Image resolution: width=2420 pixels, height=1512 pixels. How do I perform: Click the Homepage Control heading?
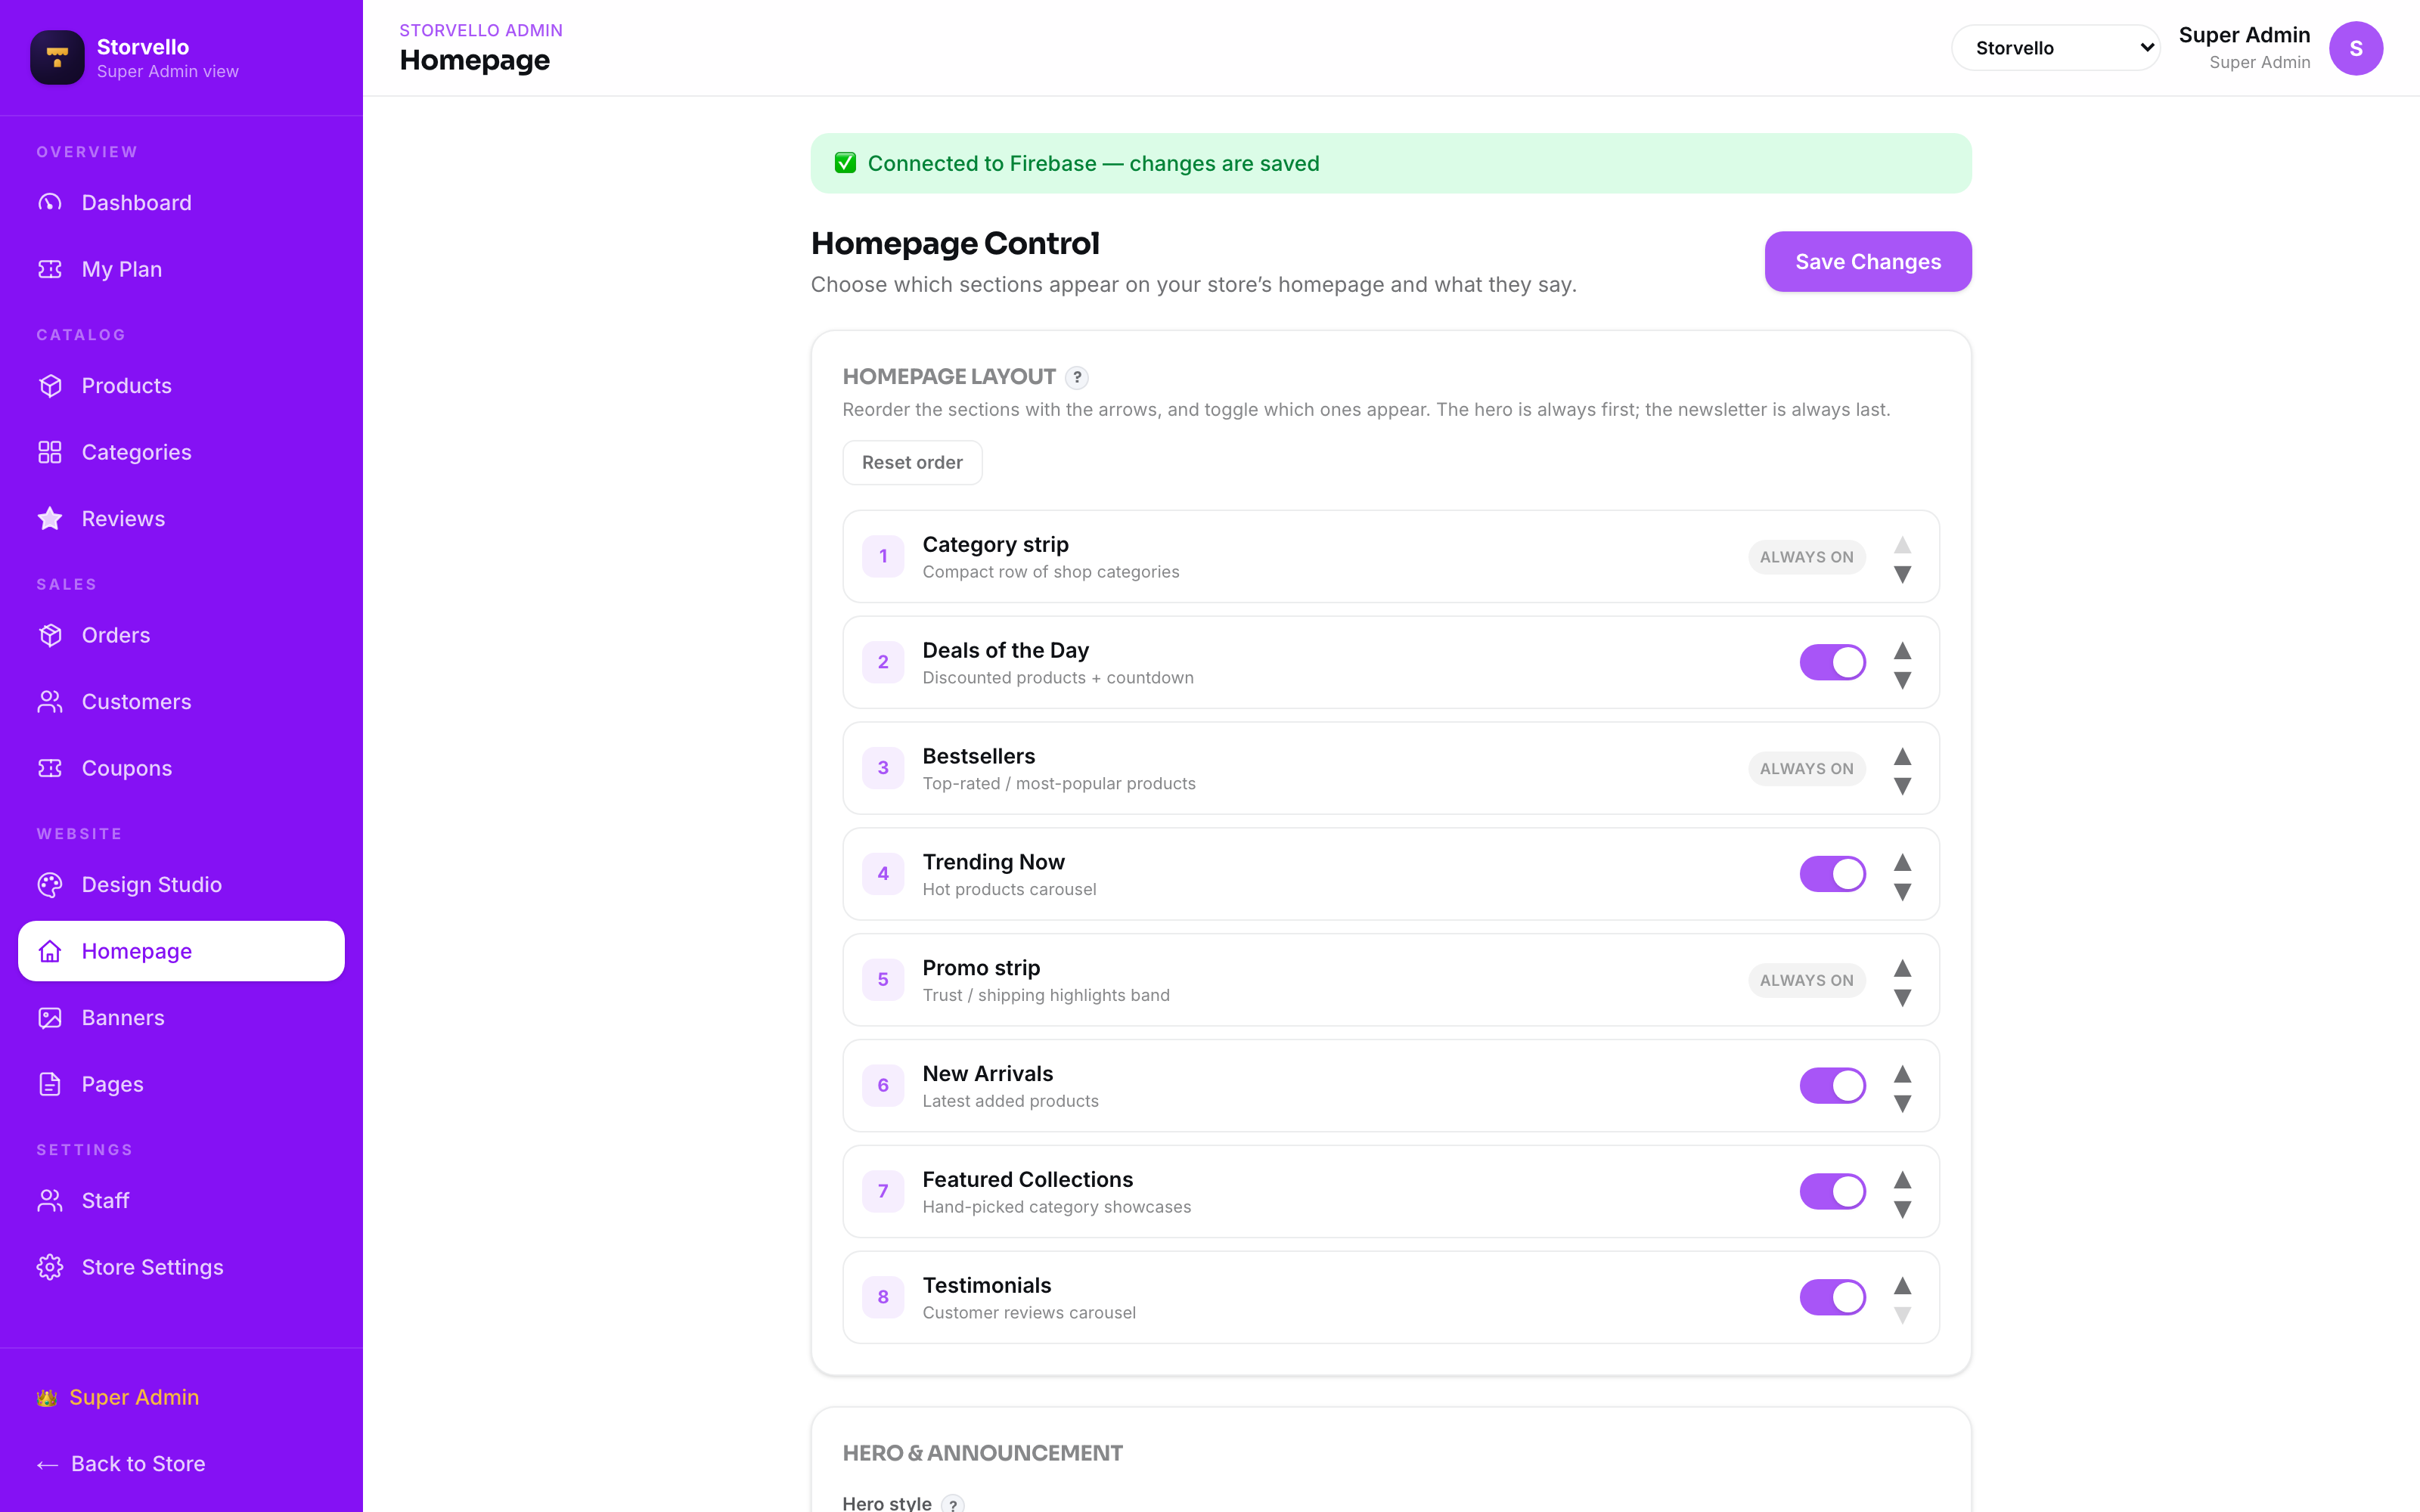click(955, 243)
